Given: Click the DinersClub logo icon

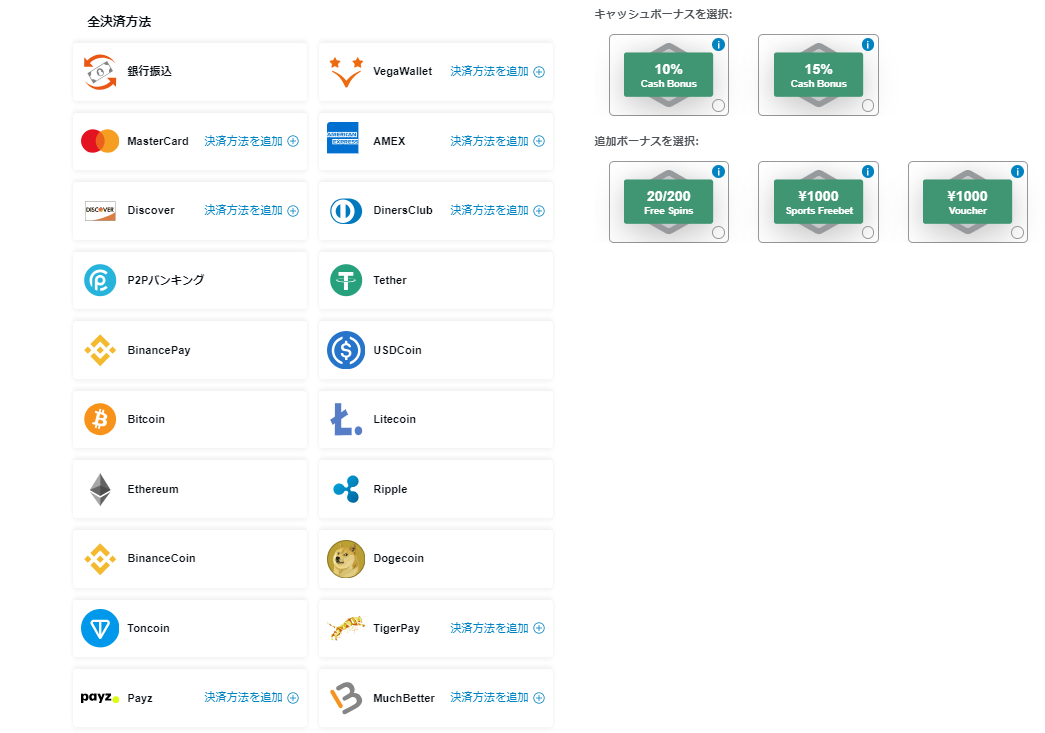Looking at the screenshot, I should (346, 211).
